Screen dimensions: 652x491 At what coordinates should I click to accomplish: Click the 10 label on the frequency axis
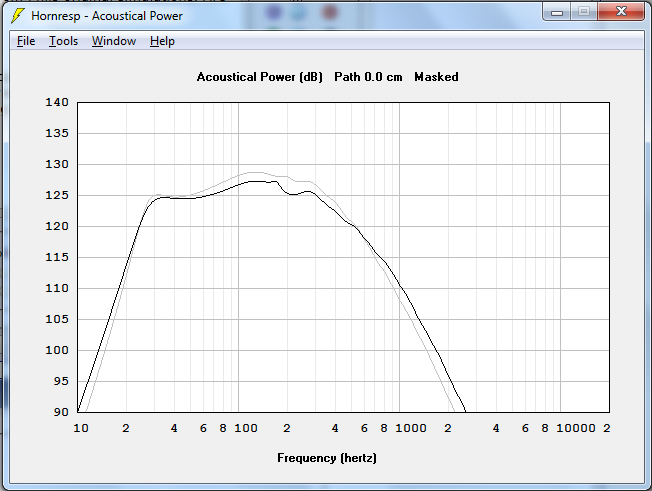pyautogui.click(x=81, y=428)
